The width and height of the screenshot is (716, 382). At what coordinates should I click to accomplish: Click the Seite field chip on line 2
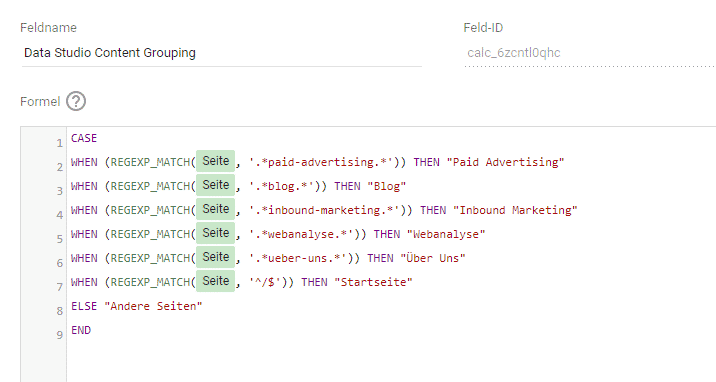(x=216, y=161)
